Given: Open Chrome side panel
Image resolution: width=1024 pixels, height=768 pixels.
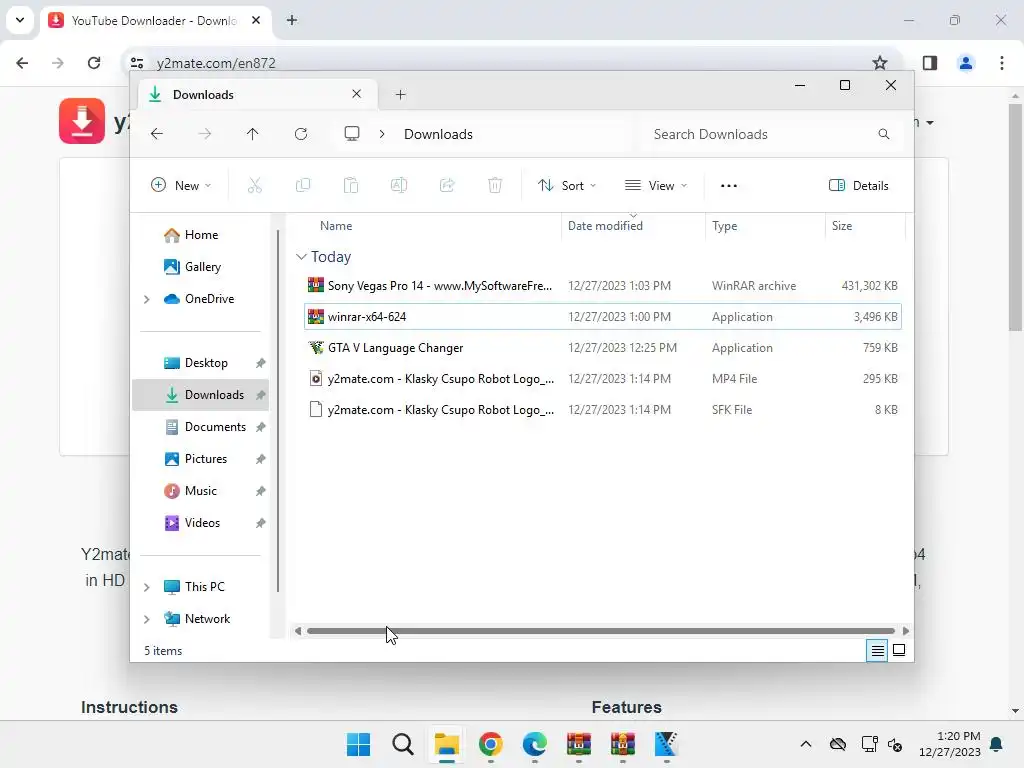Looking at the screenshot, I should click(930, 63).
